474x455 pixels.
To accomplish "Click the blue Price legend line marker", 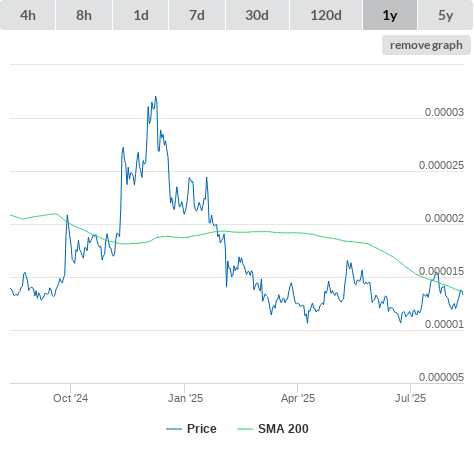I will point(174,429).
